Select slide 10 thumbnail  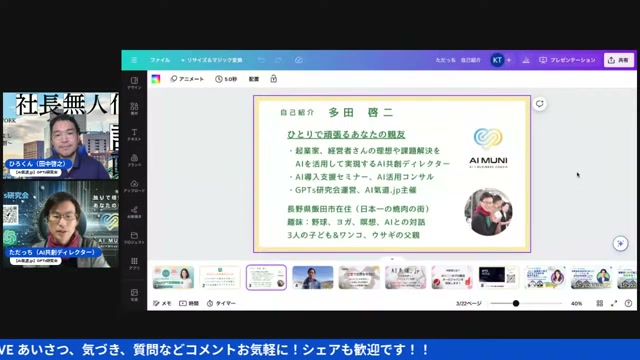[591, 277]
